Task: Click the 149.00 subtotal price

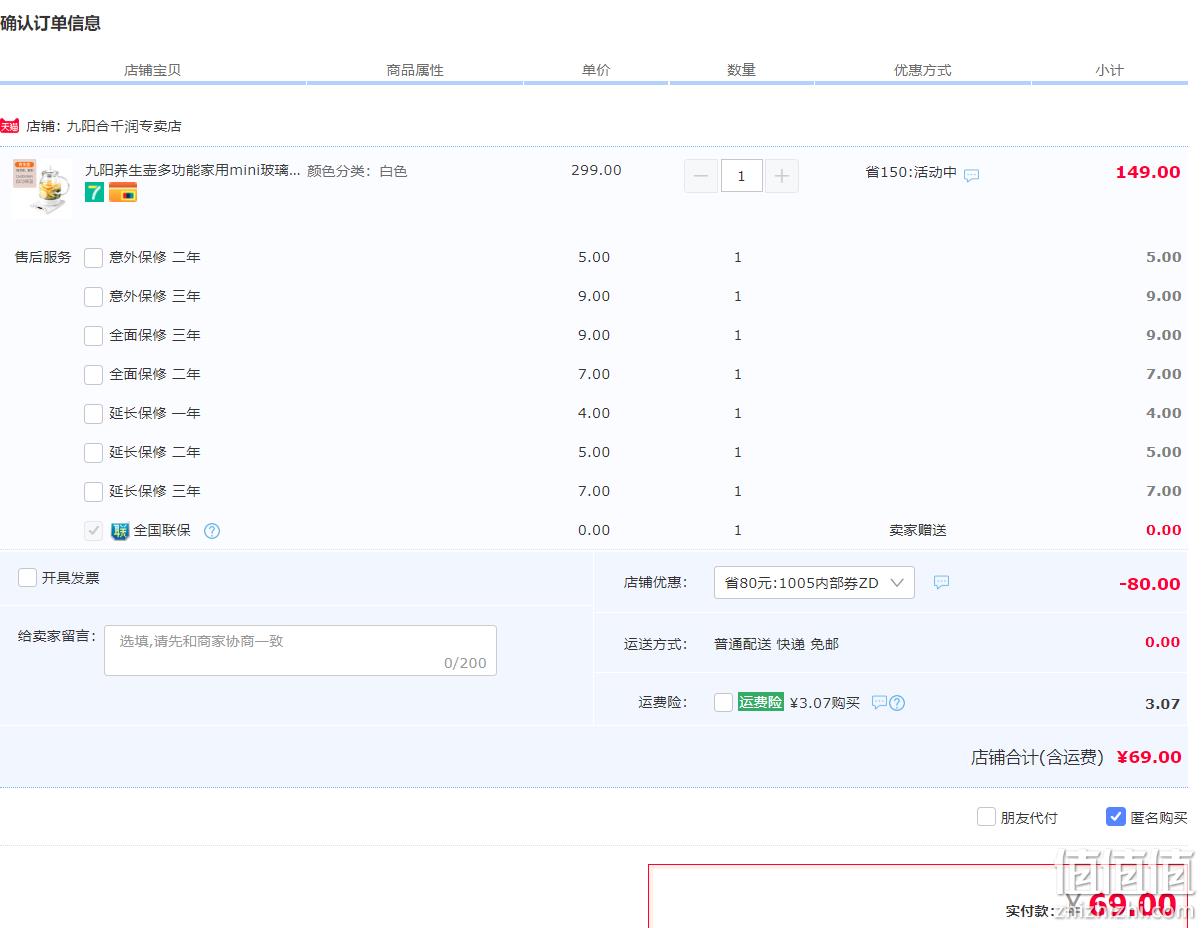Action: 1148,172
